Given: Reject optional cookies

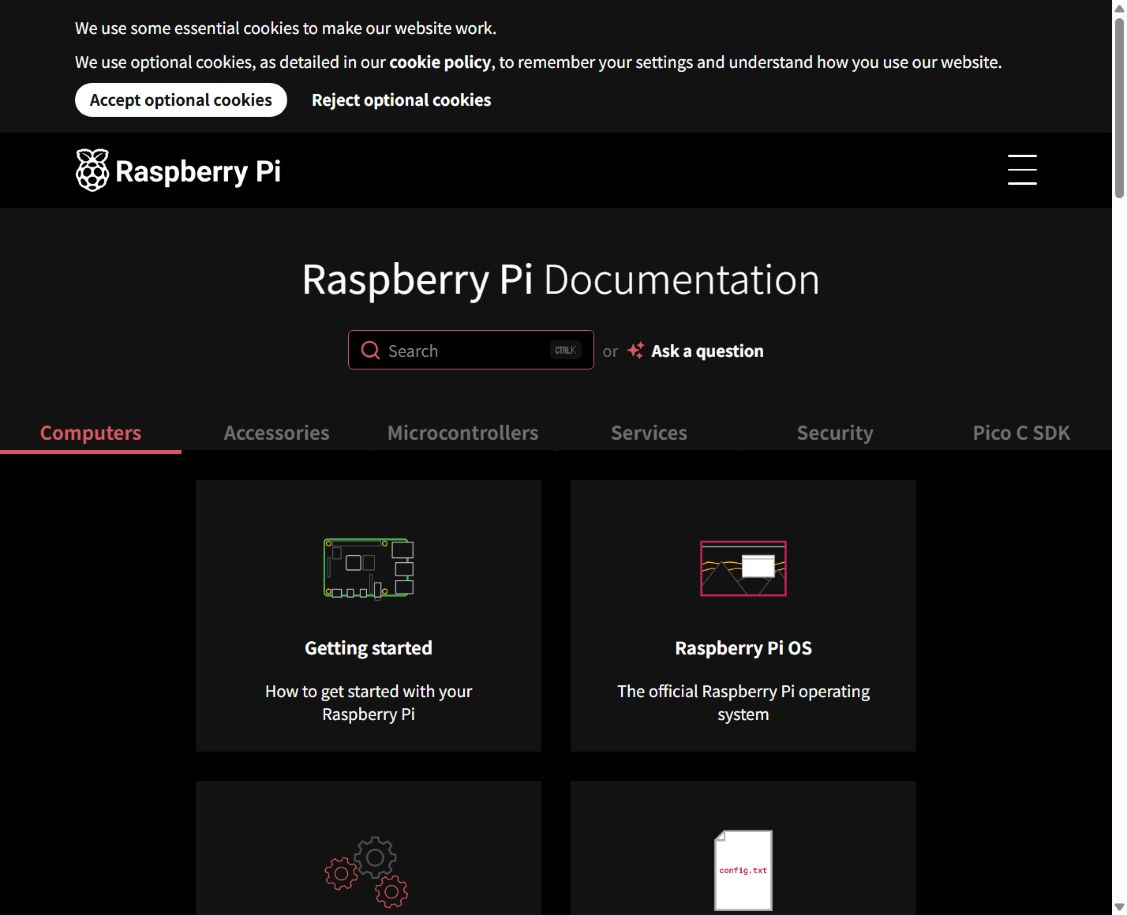Looking at the screenshot, I should point(401,100).
